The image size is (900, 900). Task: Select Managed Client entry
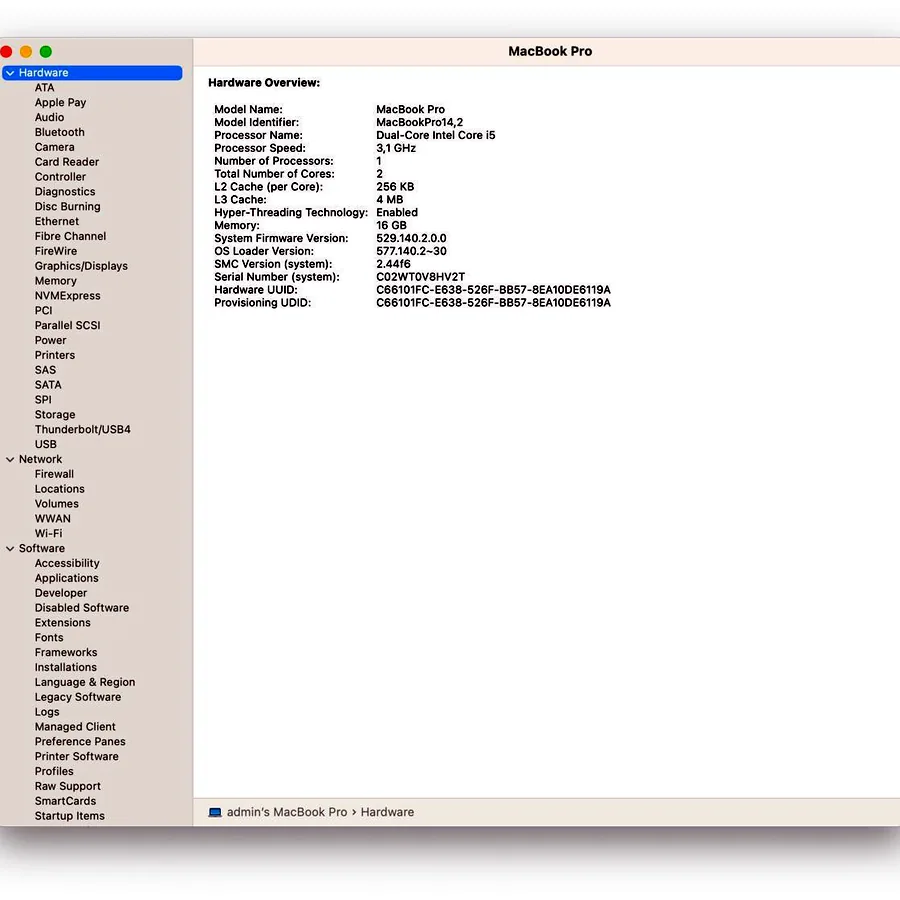click(x=75, y=728)
